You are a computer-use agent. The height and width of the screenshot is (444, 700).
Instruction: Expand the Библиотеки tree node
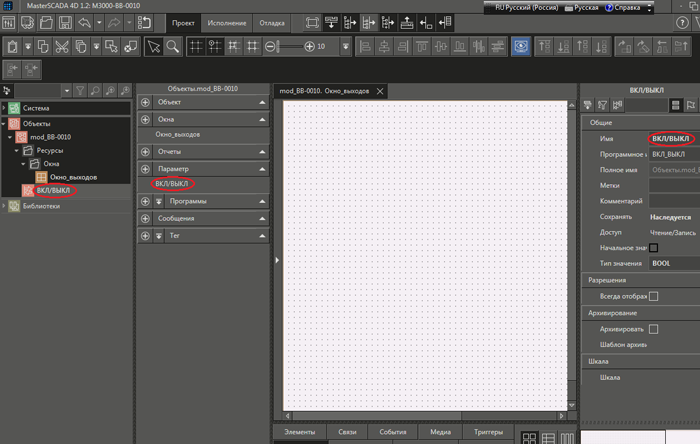coord(5,206)
